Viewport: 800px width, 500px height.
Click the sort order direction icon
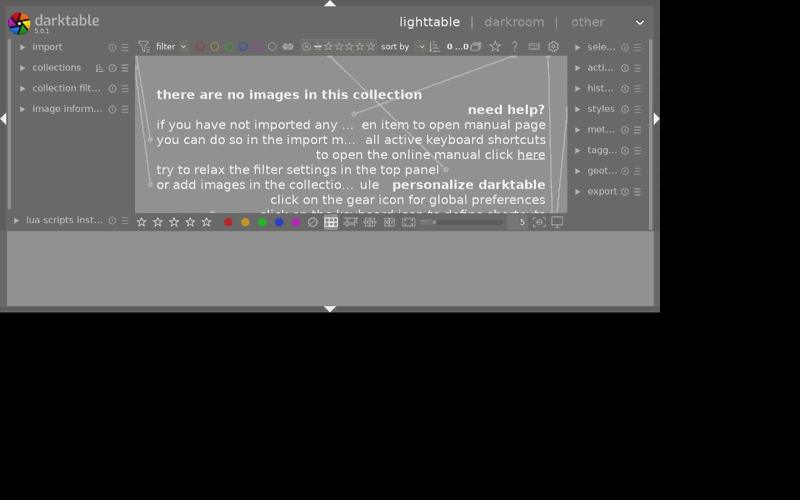tap(435, 47)
